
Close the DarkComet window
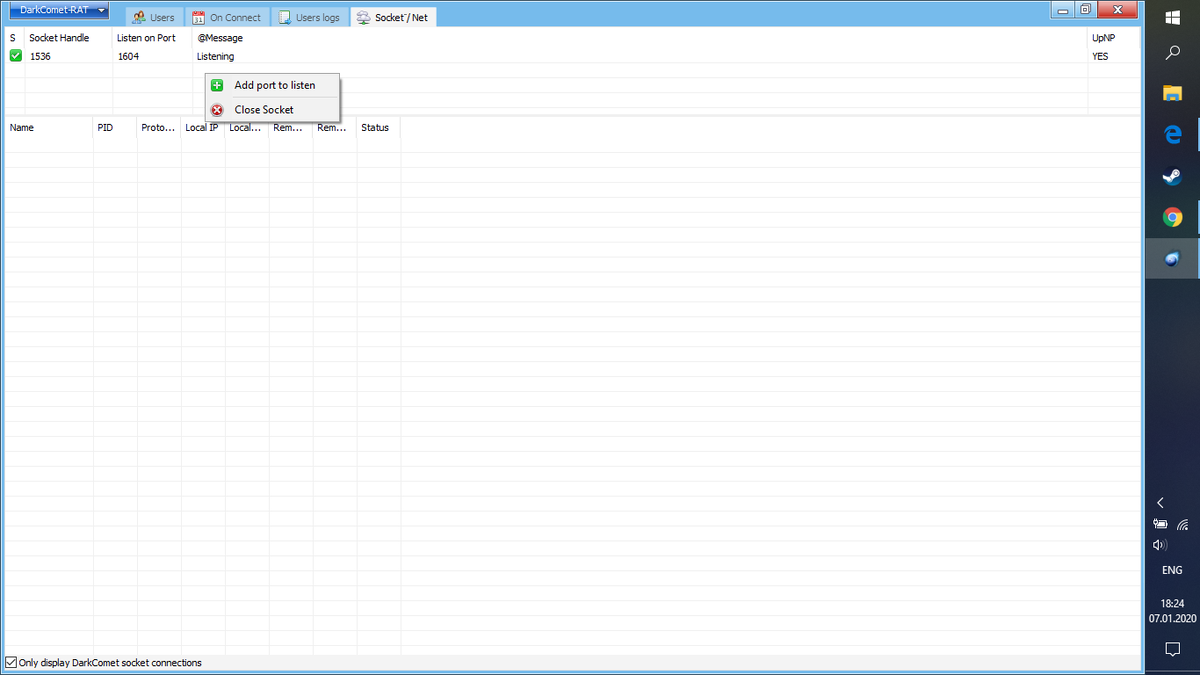(1118, 10)
